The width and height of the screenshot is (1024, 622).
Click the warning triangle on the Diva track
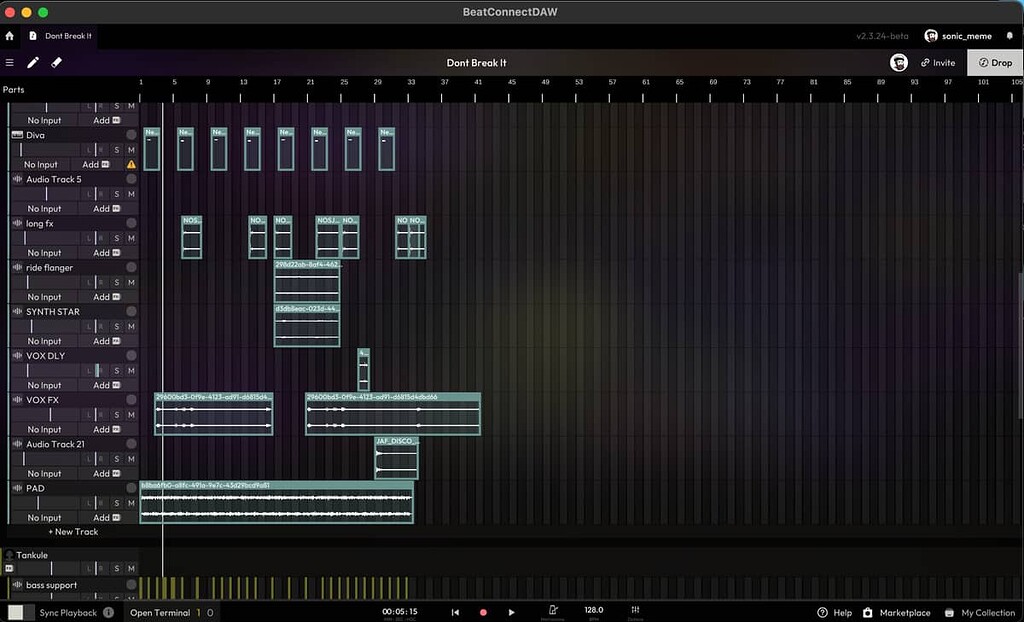130,164
